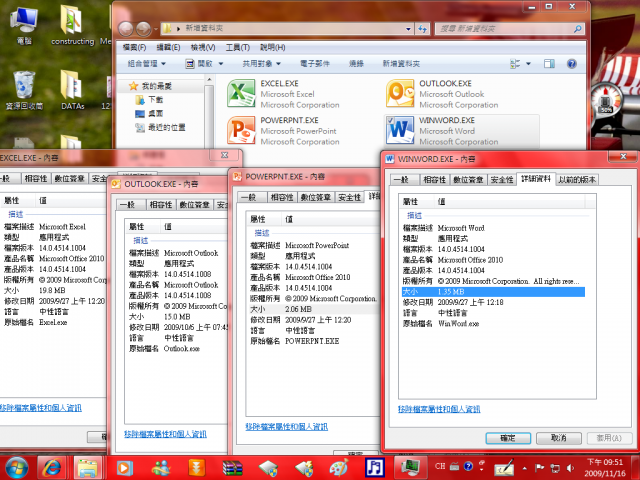Select WINWORD.EXE file icon in Explorer
The width and height of the screenshot is (640, 480).
tap(401, 131)
